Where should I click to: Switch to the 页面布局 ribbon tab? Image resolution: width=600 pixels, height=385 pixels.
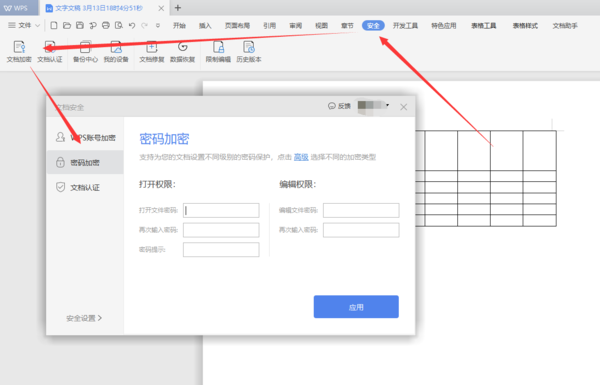(x=237, y=26)
